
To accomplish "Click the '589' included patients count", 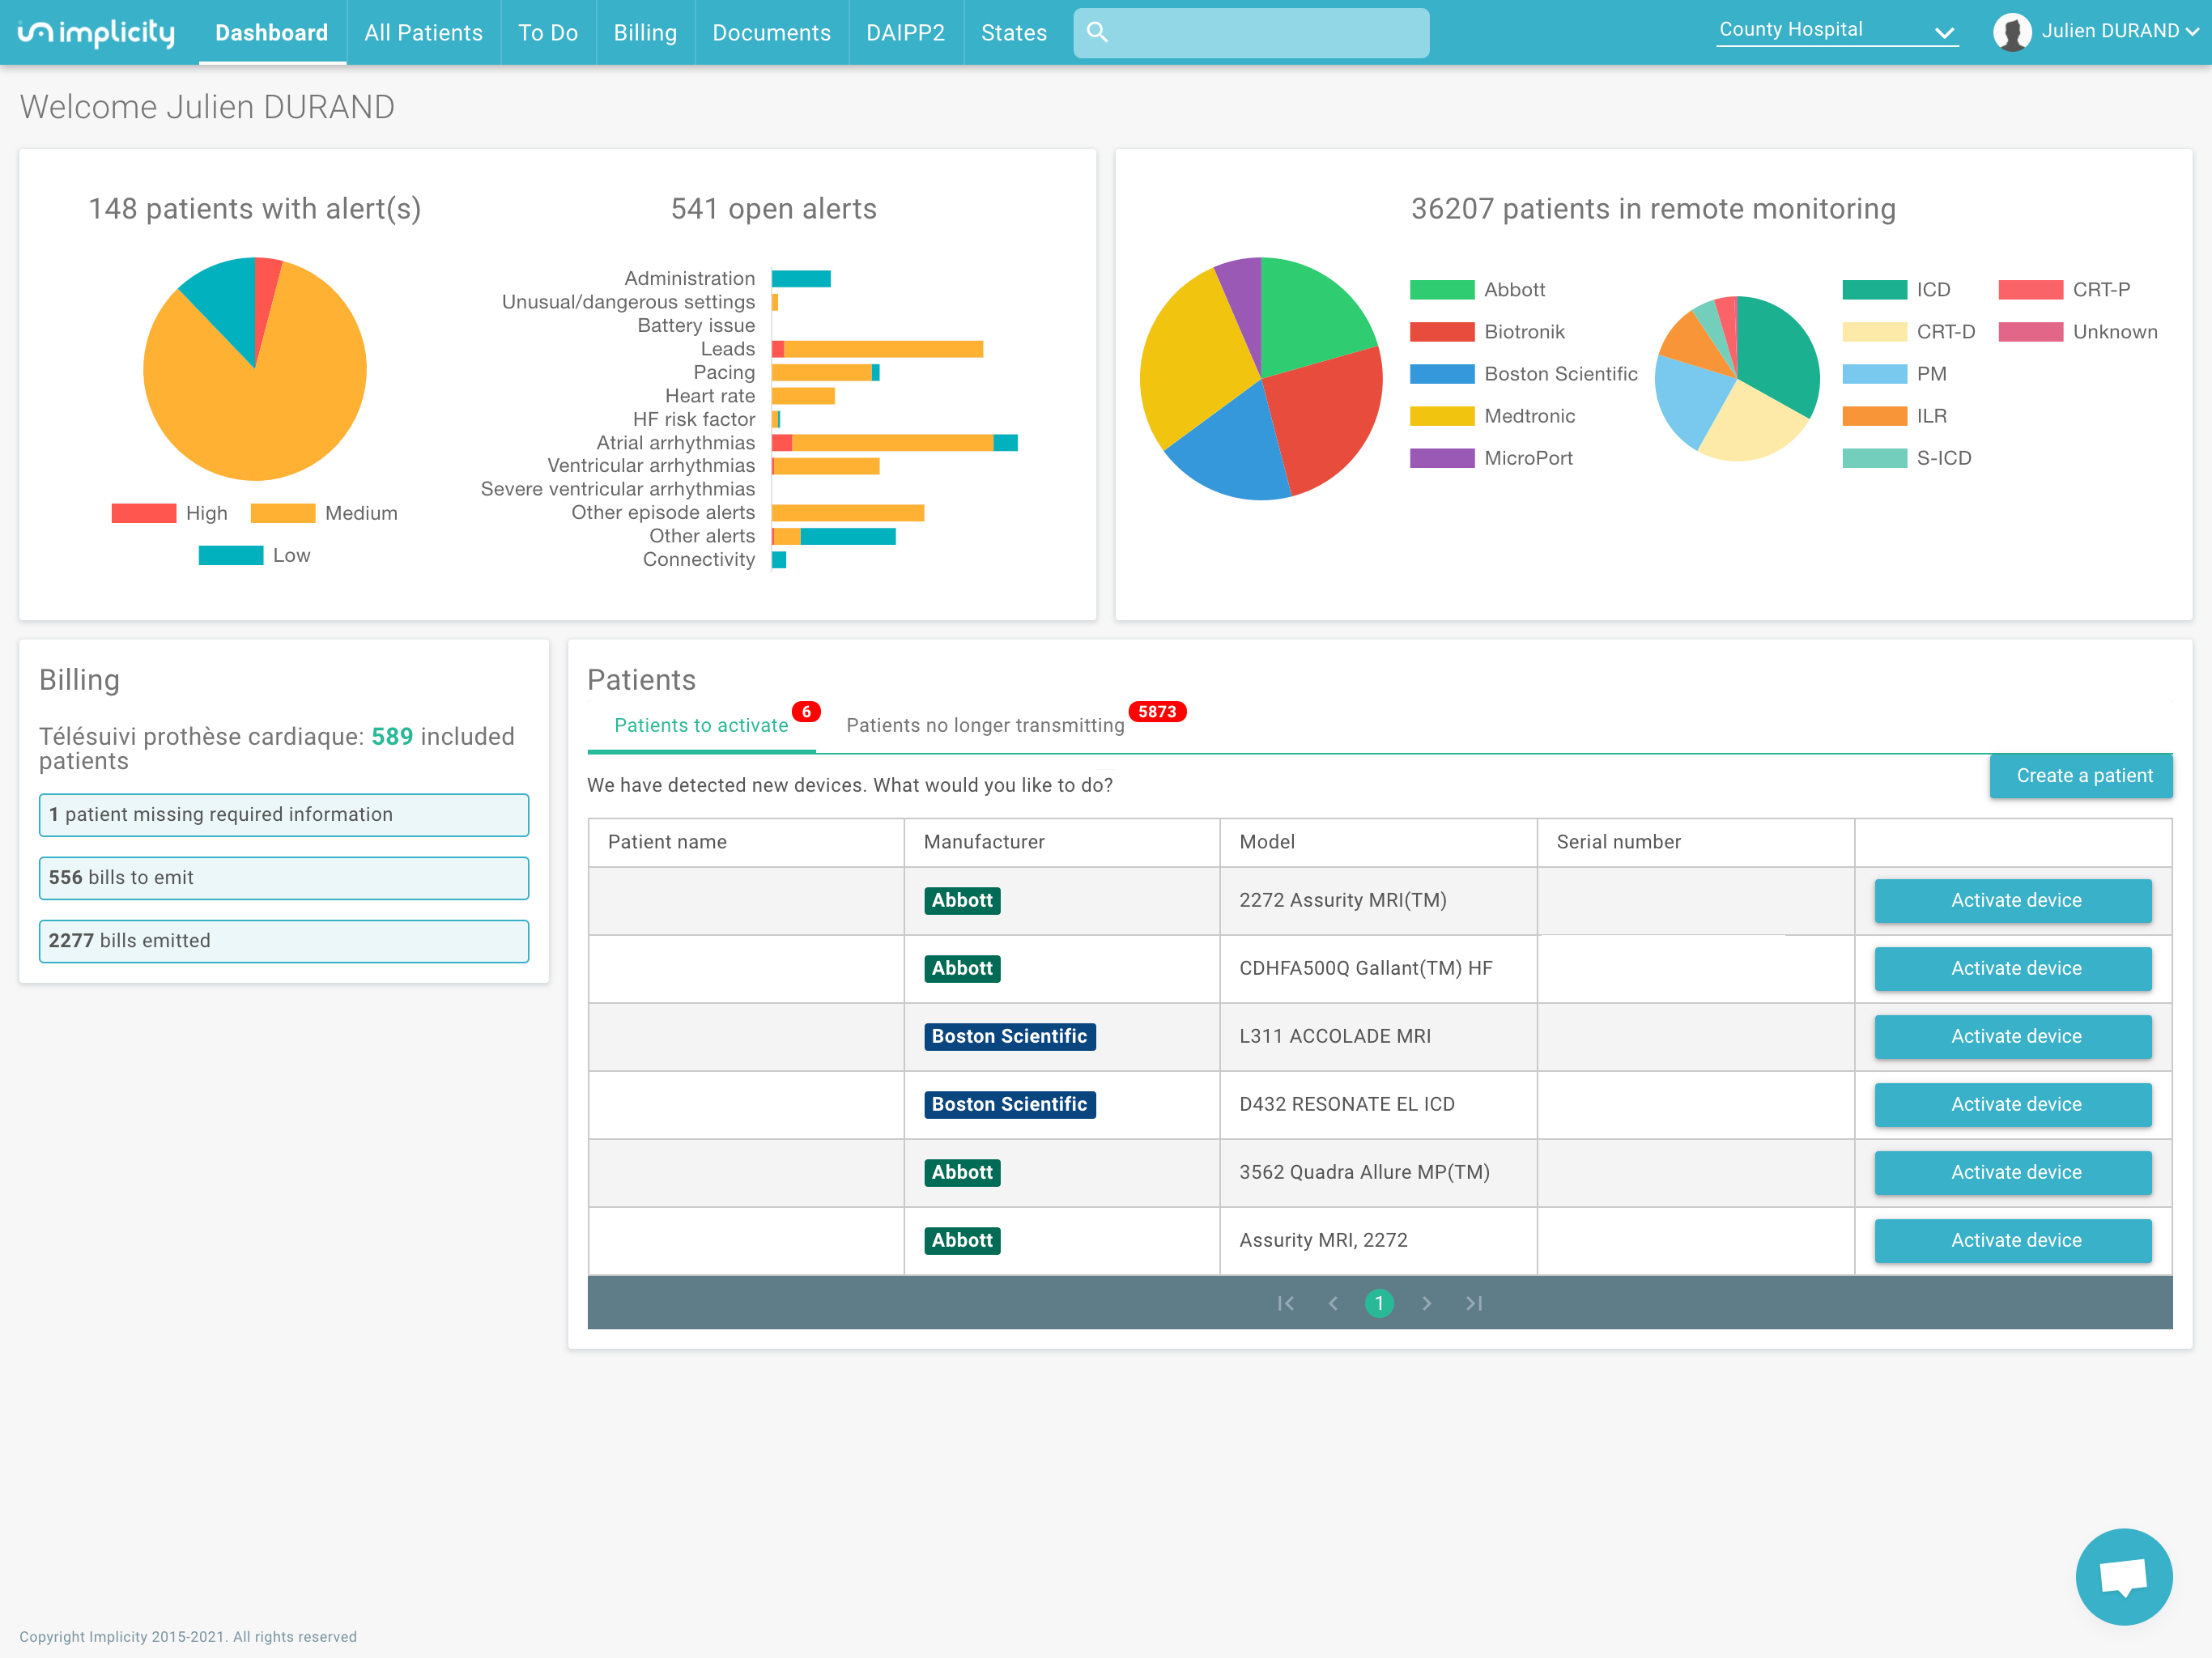I will pos(392,737).
